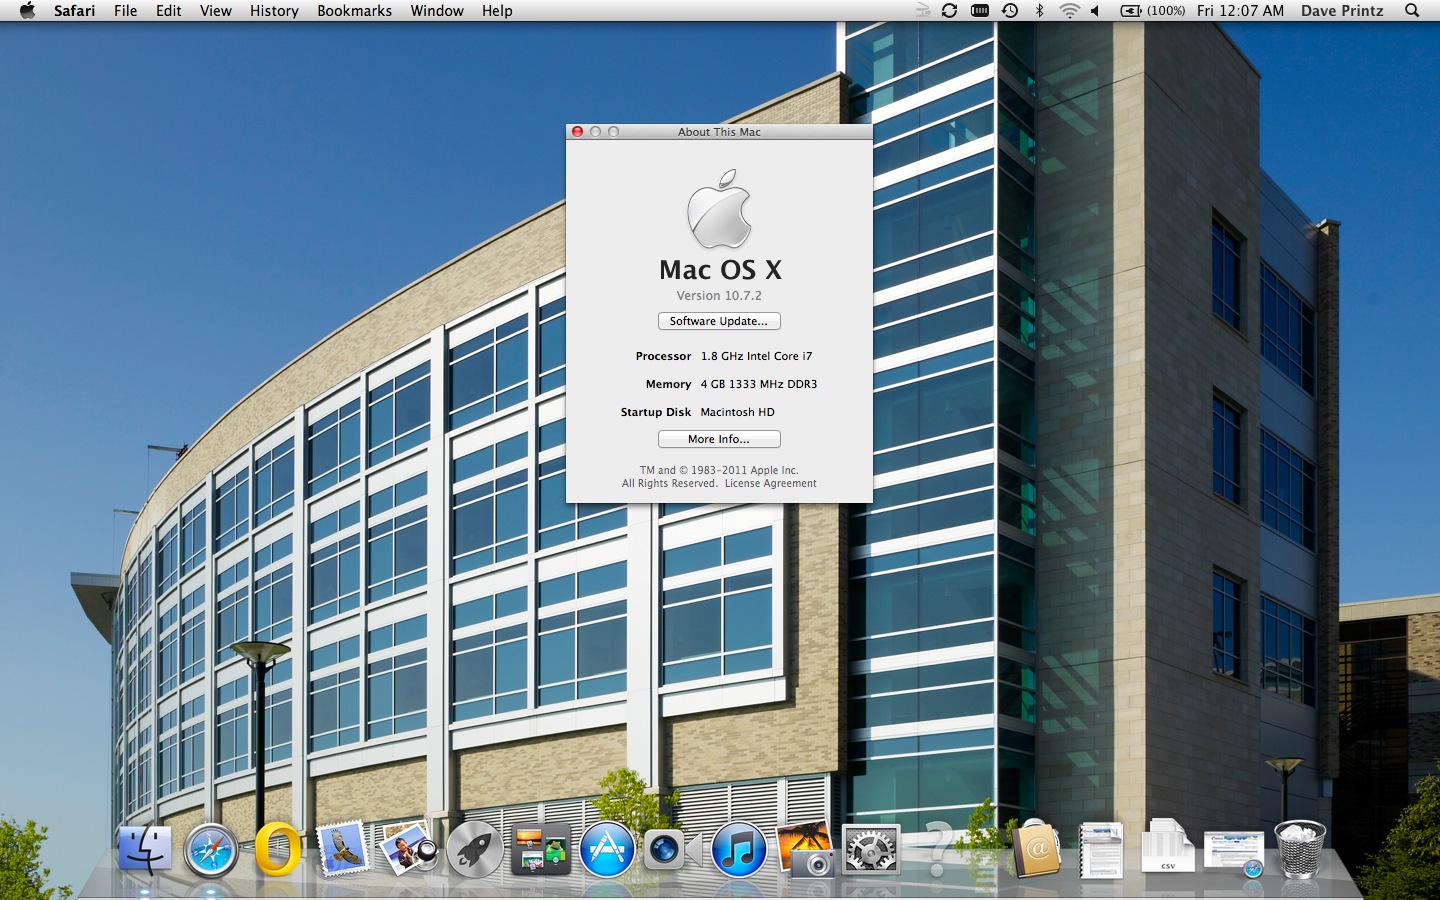The height and width of the screenshot is (900, 1440).
Task: Open Address Book in the Dock
Action: 1035,850
